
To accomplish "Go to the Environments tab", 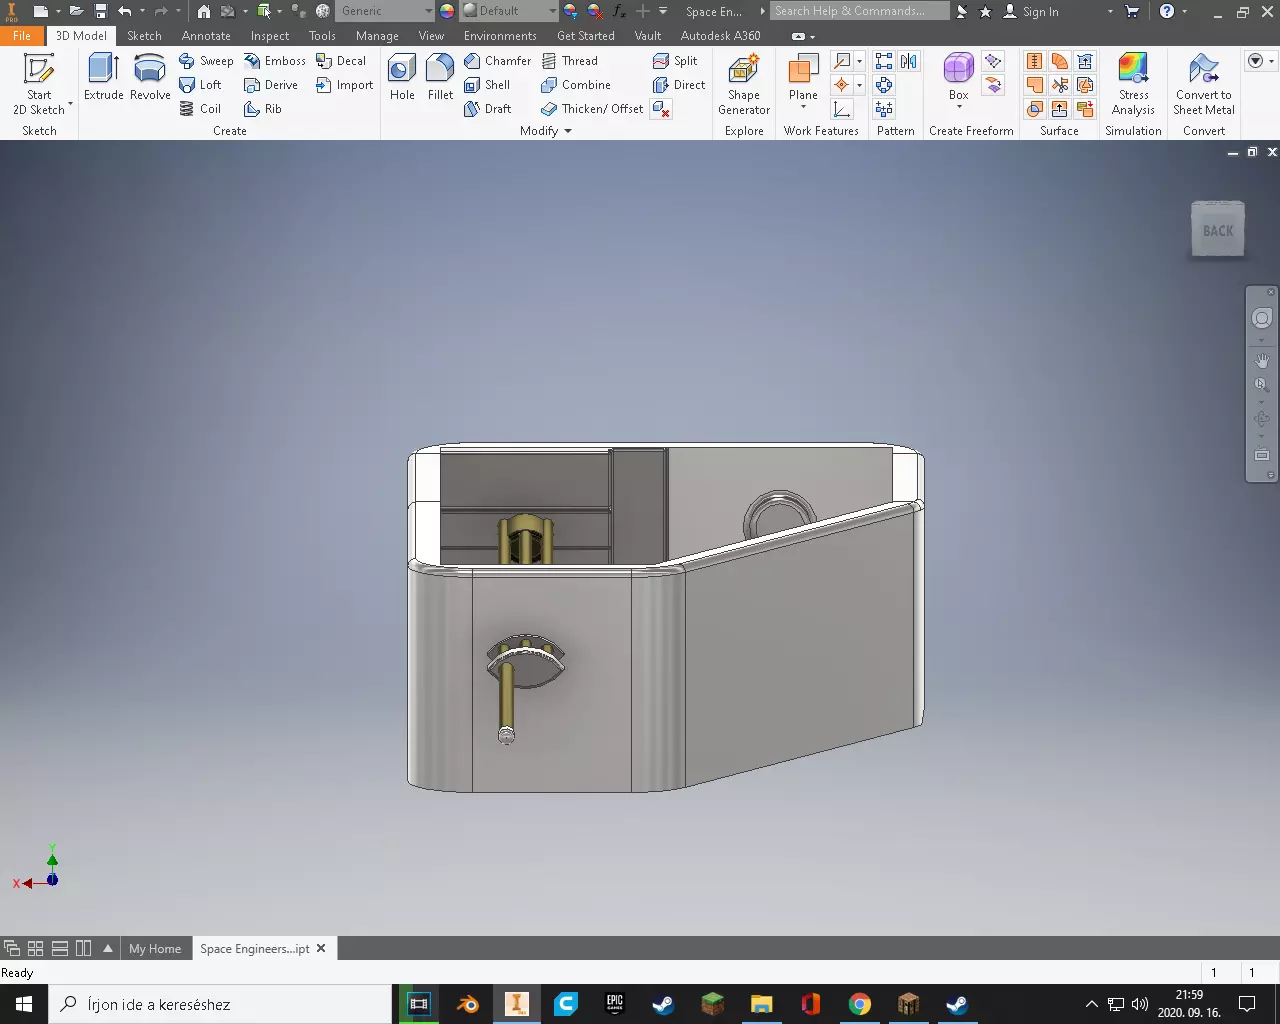I will point(500,35).
